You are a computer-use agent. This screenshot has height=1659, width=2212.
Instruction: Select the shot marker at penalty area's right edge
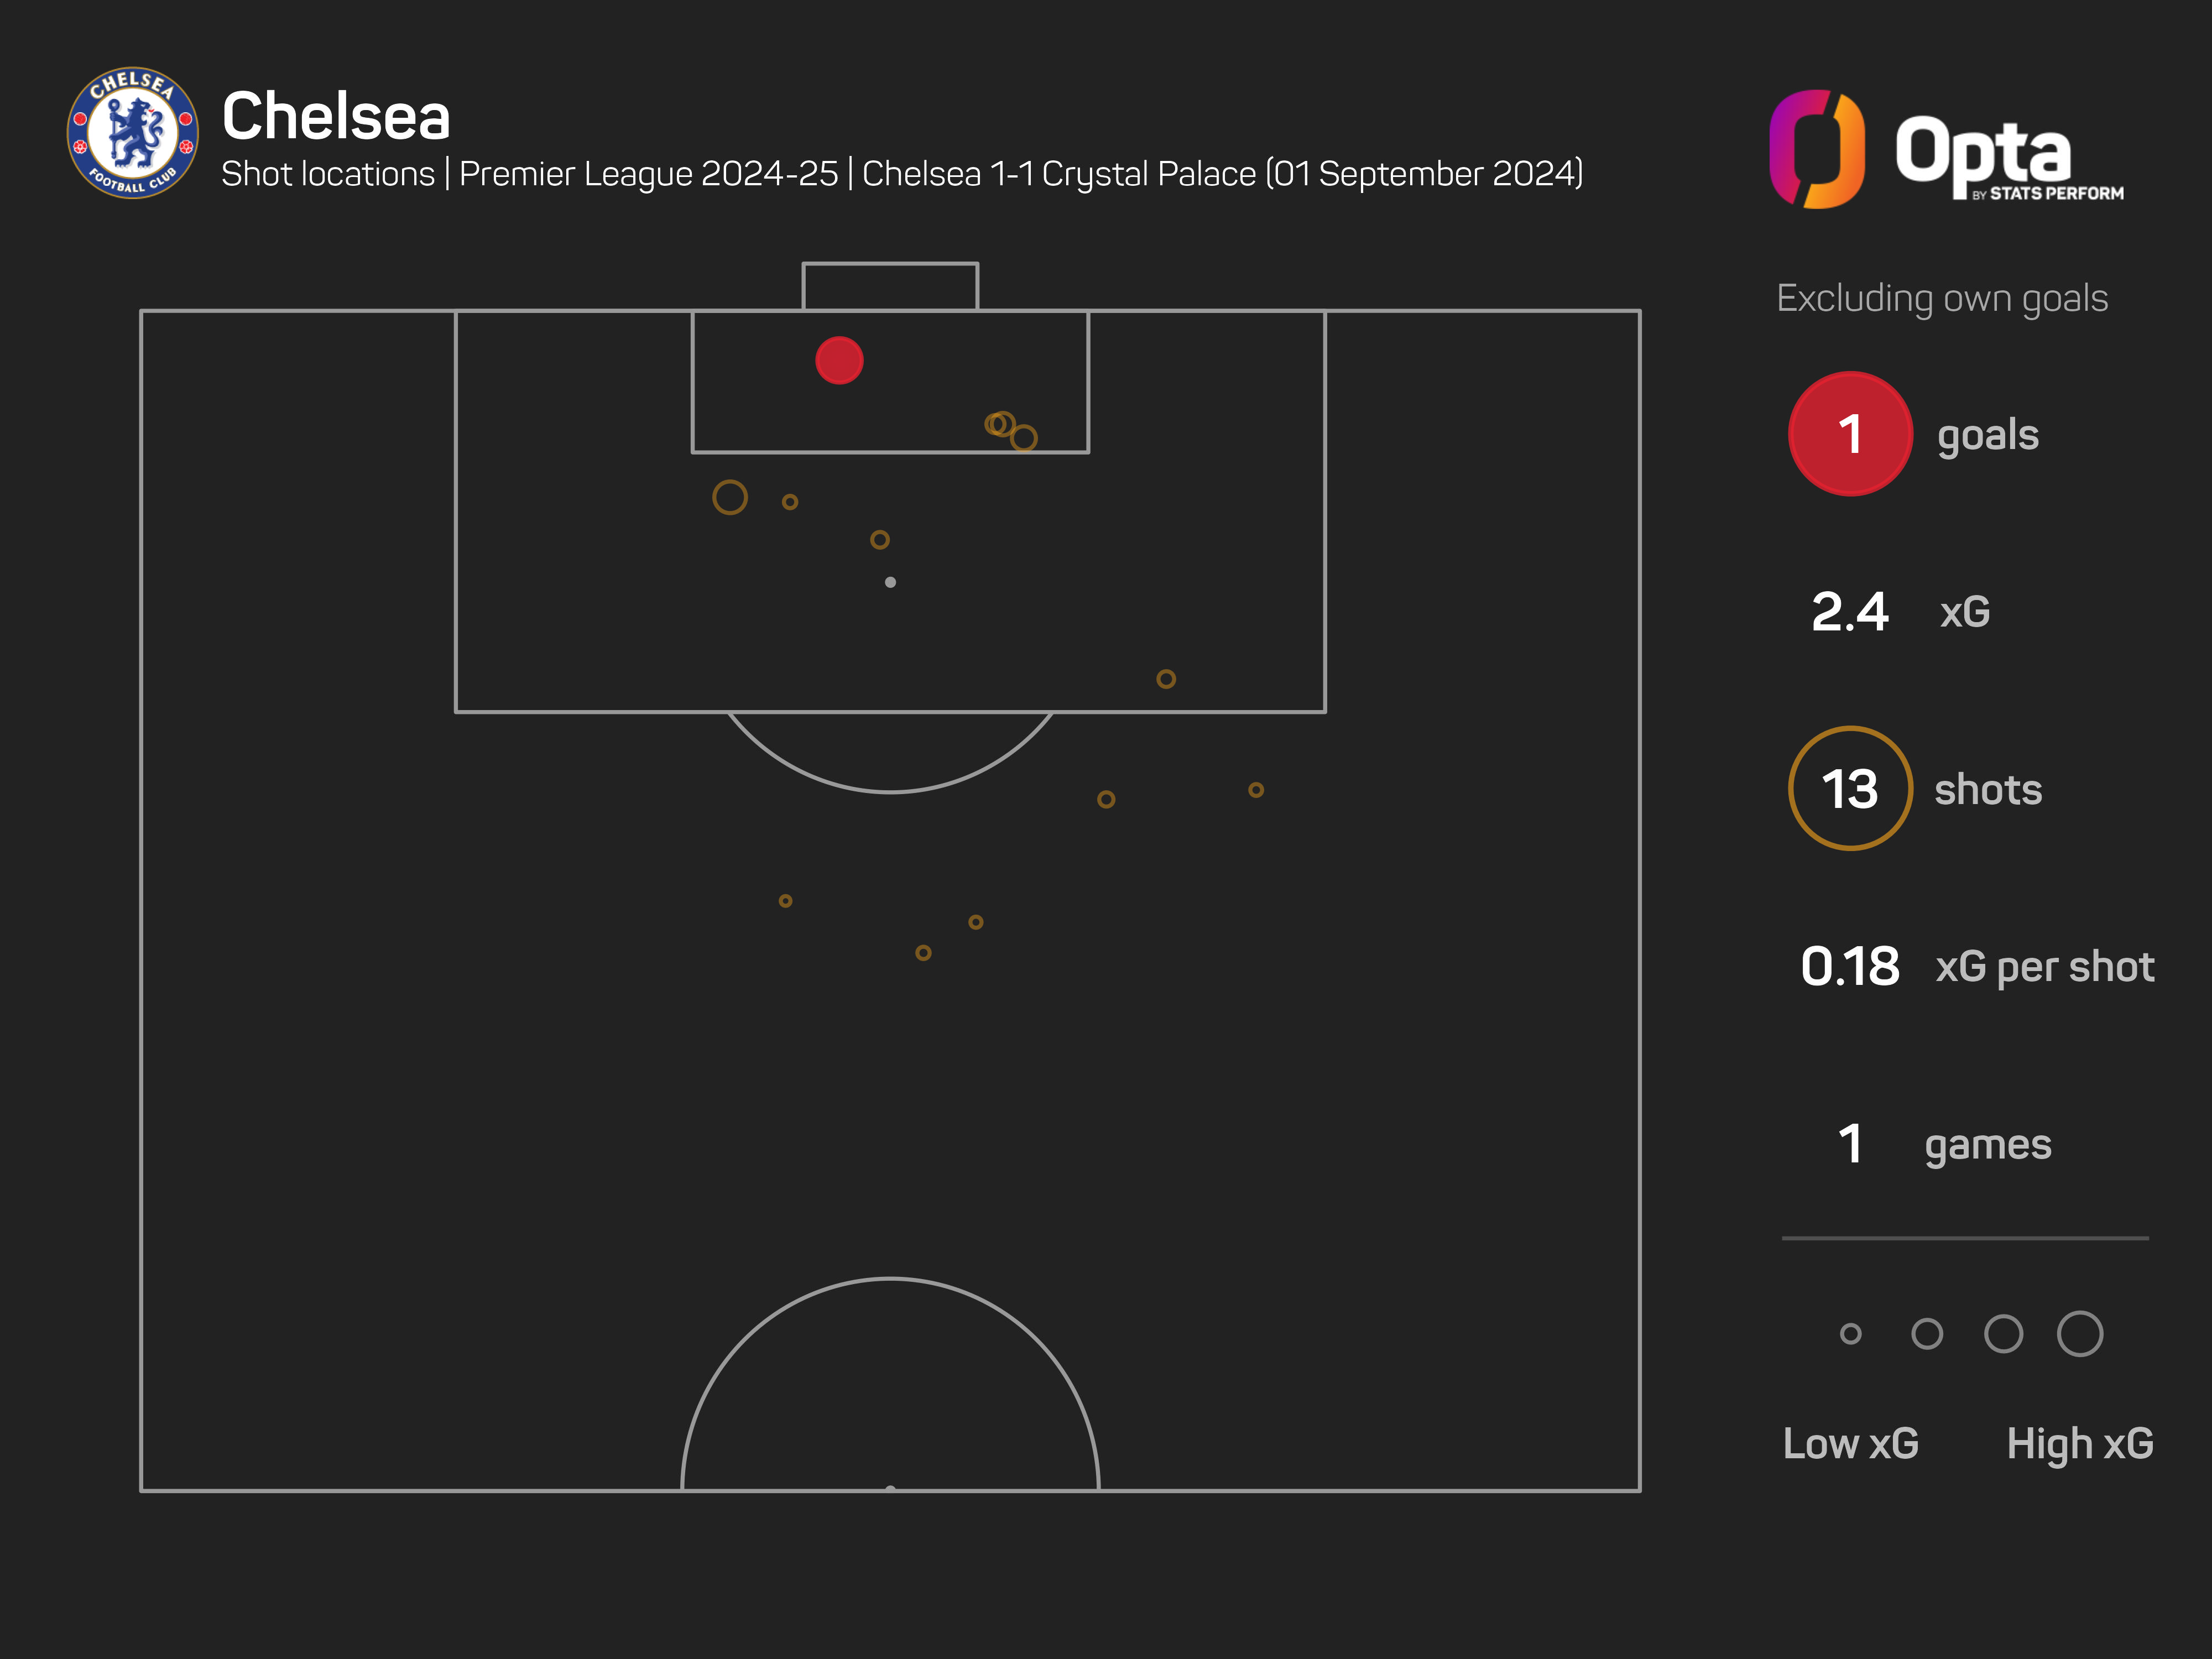1166,679
